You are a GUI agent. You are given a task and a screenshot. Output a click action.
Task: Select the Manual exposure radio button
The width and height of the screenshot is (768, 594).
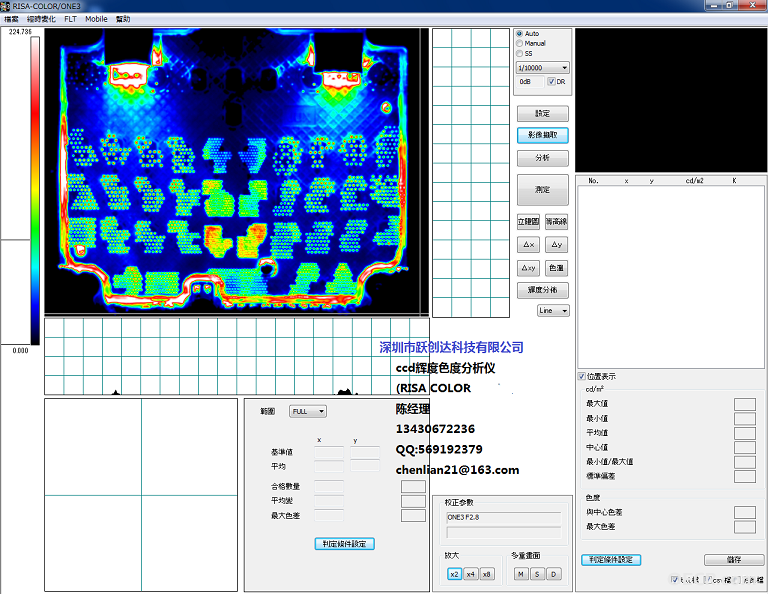tap(520, 44)
